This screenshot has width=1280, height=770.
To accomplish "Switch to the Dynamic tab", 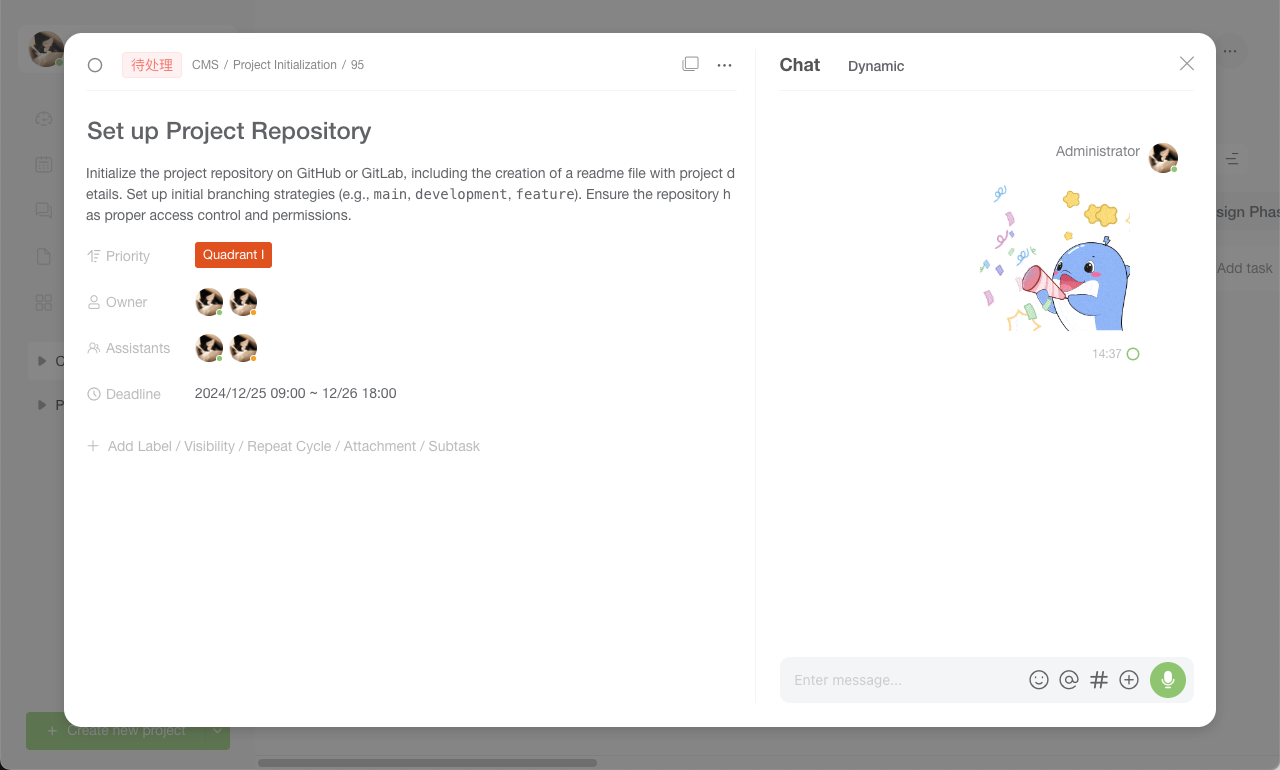I will pyautogui.click(x=876, y=66).
